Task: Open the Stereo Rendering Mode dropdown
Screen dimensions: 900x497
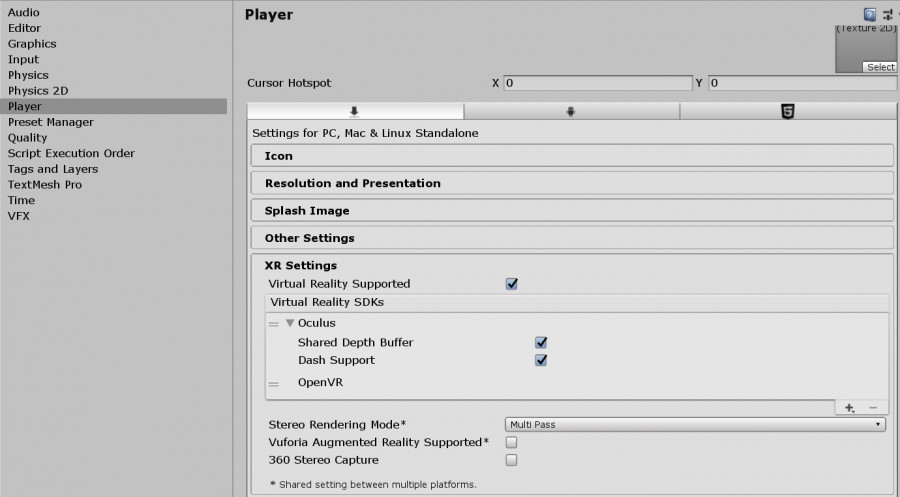Action: coord(695,424)
